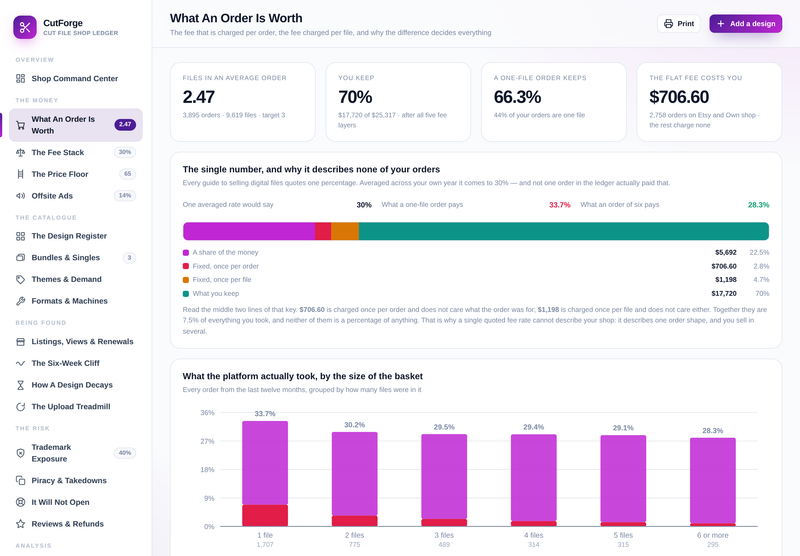
Task: Open Piracy & Takedowns page
Action: (x=76, y=481)
